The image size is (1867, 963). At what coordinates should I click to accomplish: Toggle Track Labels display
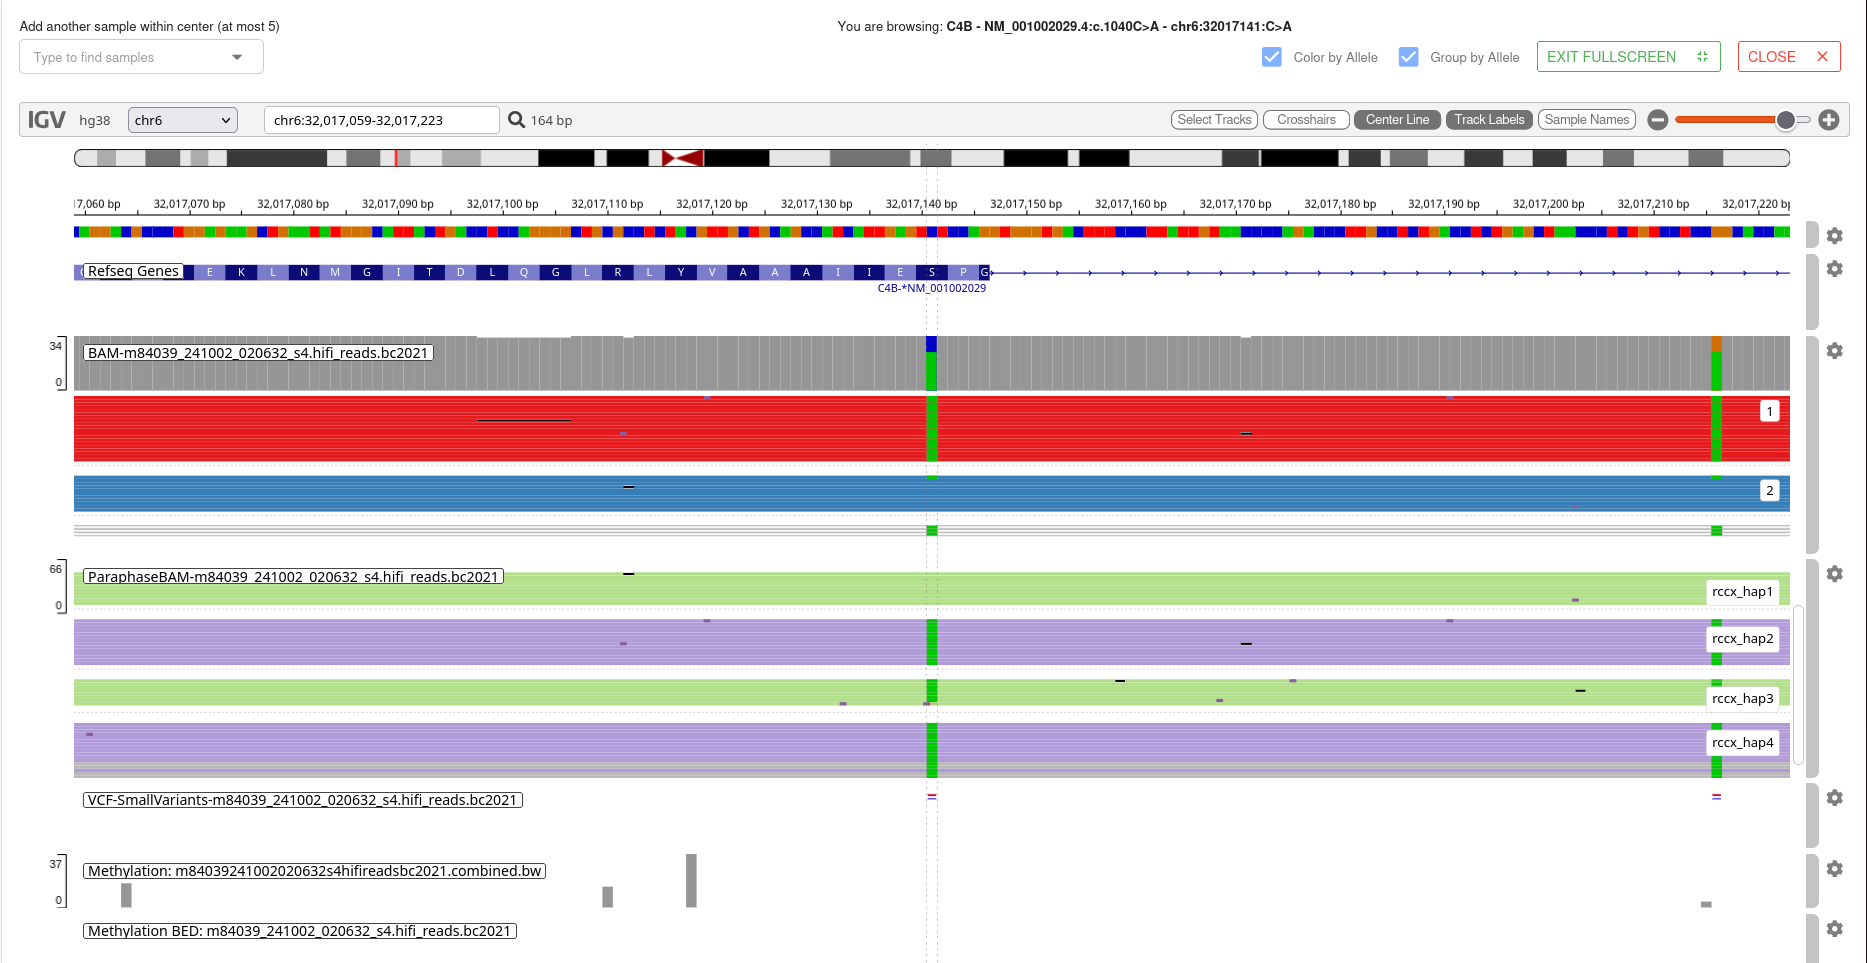tap(1489, 120)
